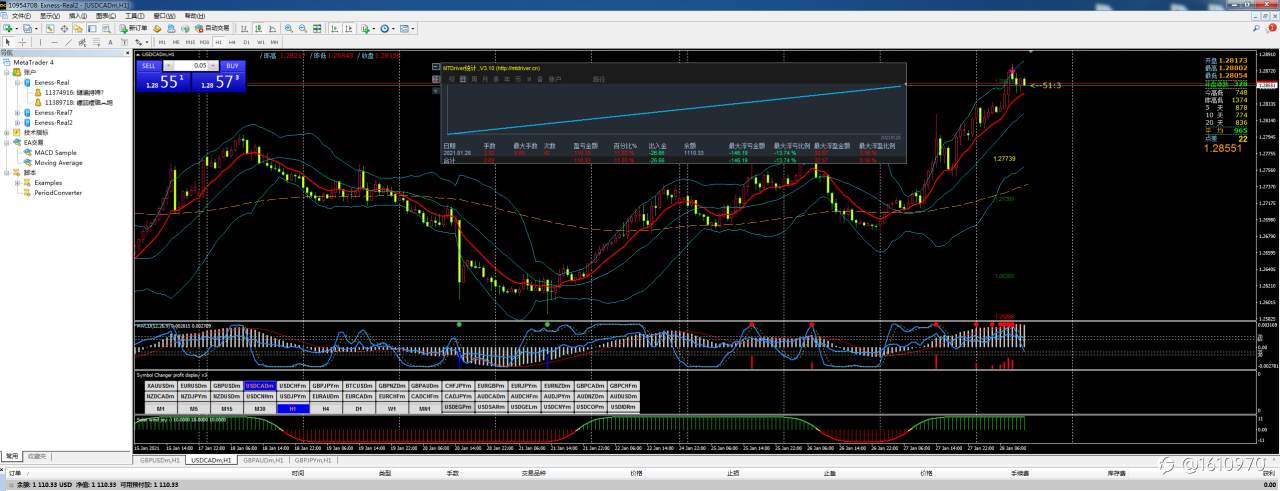Select the trendline drawing tool
Image resolution: width=1280 pixels, height=491 pixels.
tap(68, 42)
